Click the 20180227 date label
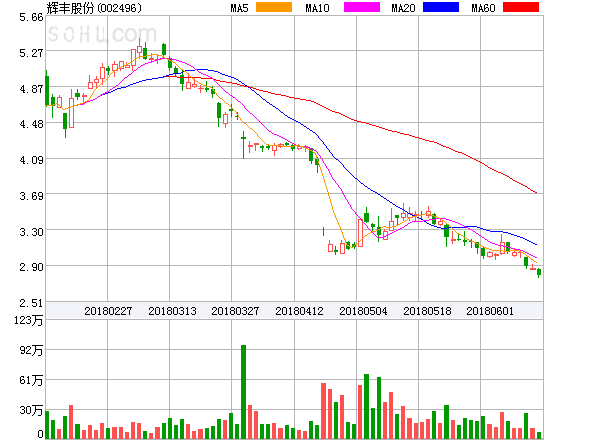The image size is (600, 440). [108, 311]
